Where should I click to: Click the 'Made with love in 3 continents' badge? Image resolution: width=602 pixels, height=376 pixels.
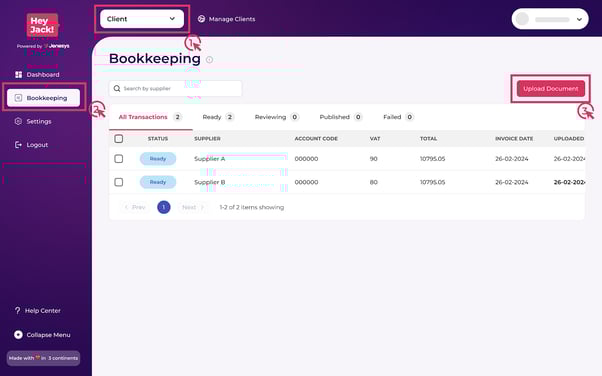(x=43, y=358)
